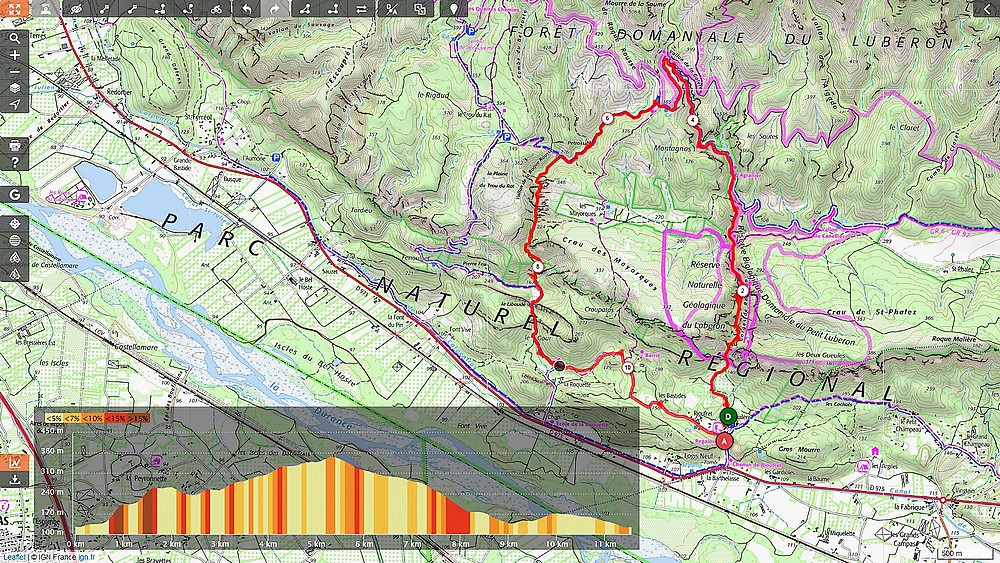Click the striped globe icon
This screenshot has height=563, width=1000.
pyautogui.click(x=14, y=240)
